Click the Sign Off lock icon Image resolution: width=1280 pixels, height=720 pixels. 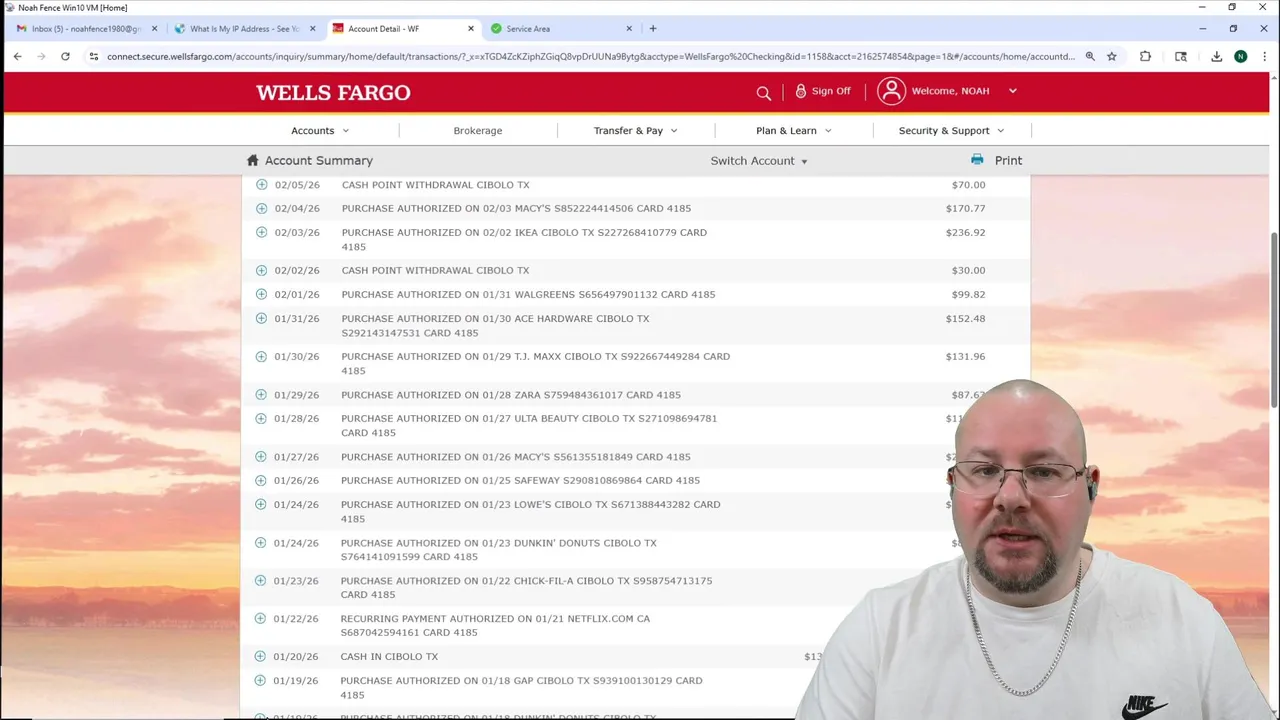pyautogui.click(x=801, y=91)
